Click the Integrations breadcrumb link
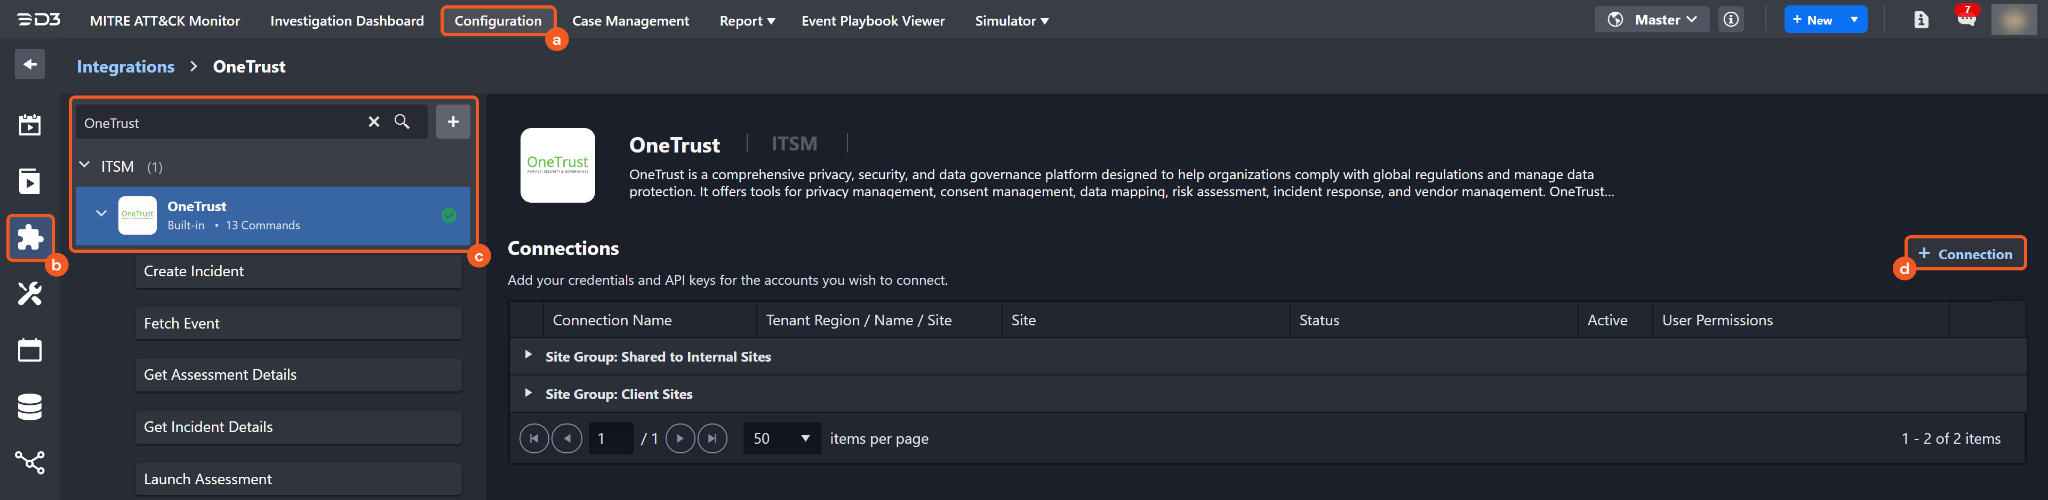 [x=126, y=67]
